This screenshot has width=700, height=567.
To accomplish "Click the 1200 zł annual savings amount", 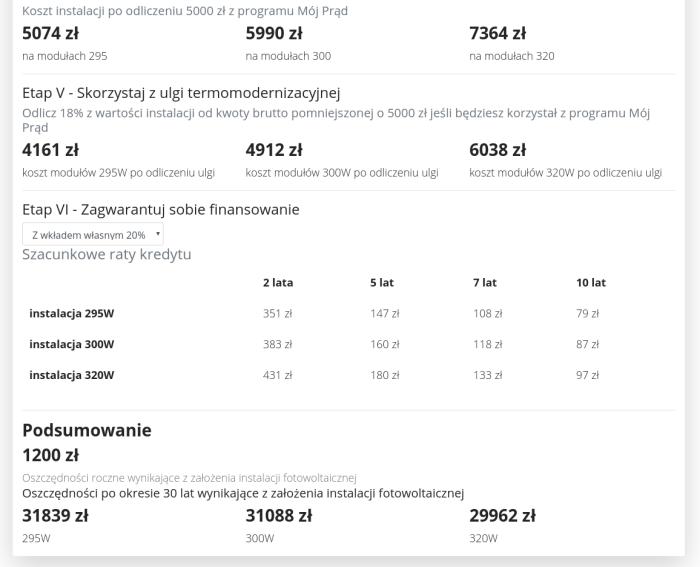I will (x=50, y=455).
